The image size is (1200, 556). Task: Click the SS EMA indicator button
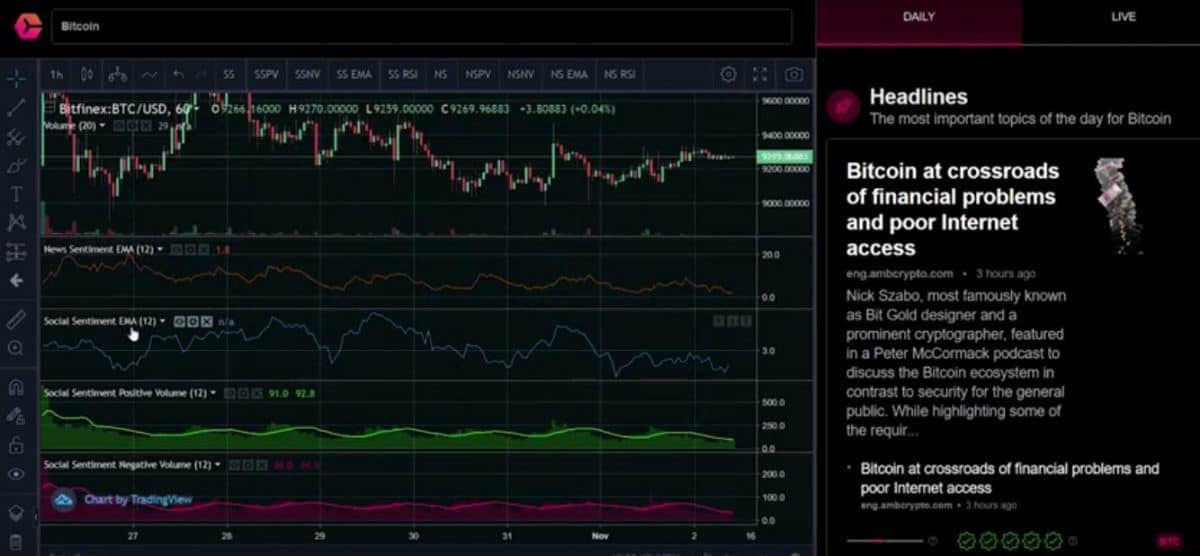354,74
